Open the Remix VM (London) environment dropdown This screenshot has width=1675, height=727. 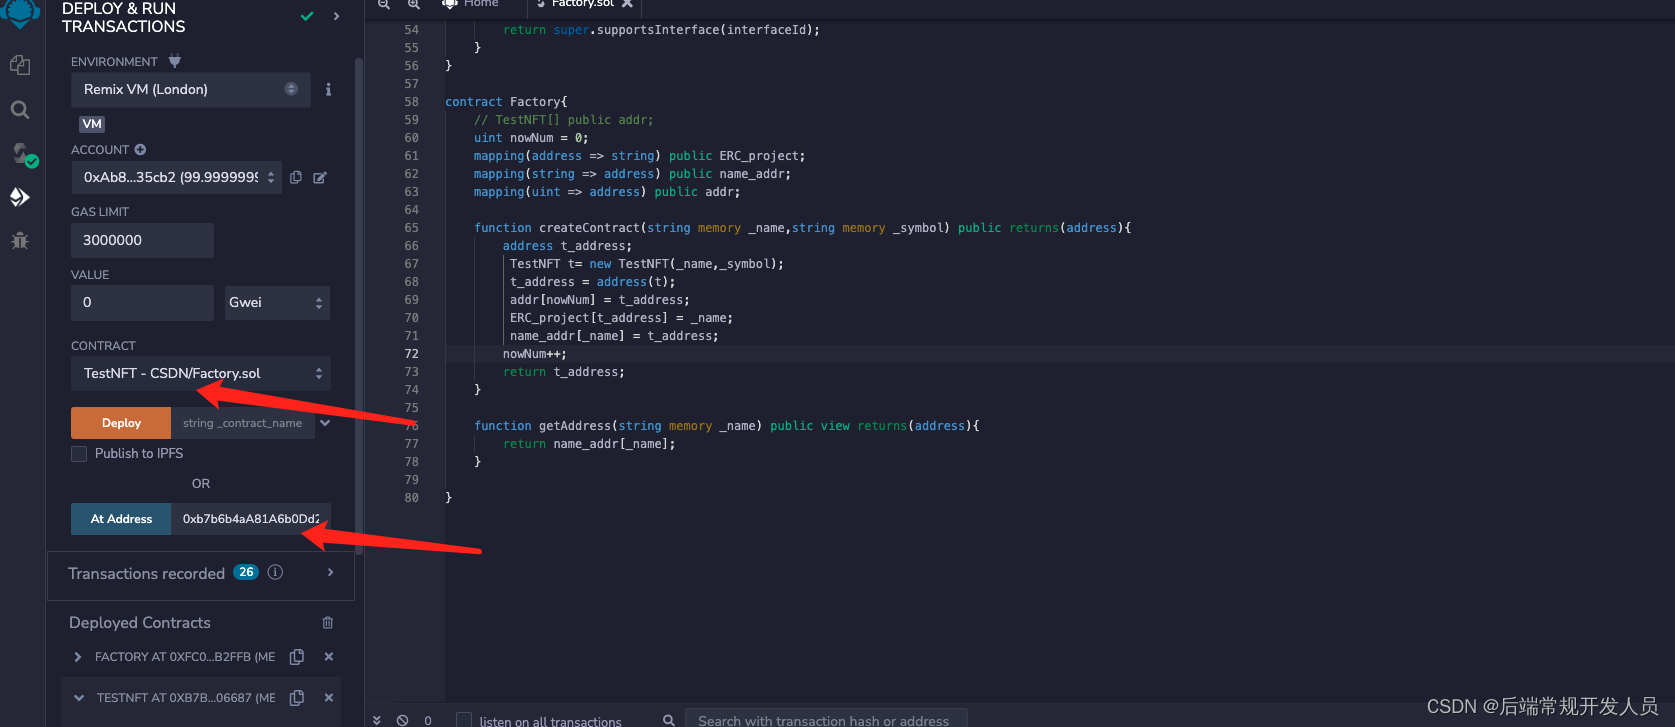pos(190,90)
